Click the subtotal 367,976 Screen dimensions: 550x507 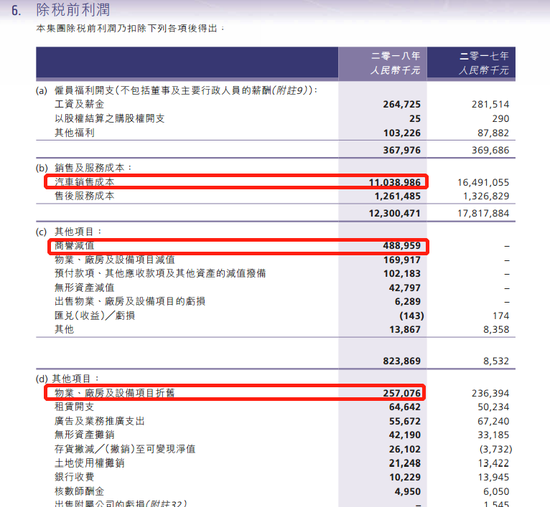pyautogui.click(x=402, y=150)
